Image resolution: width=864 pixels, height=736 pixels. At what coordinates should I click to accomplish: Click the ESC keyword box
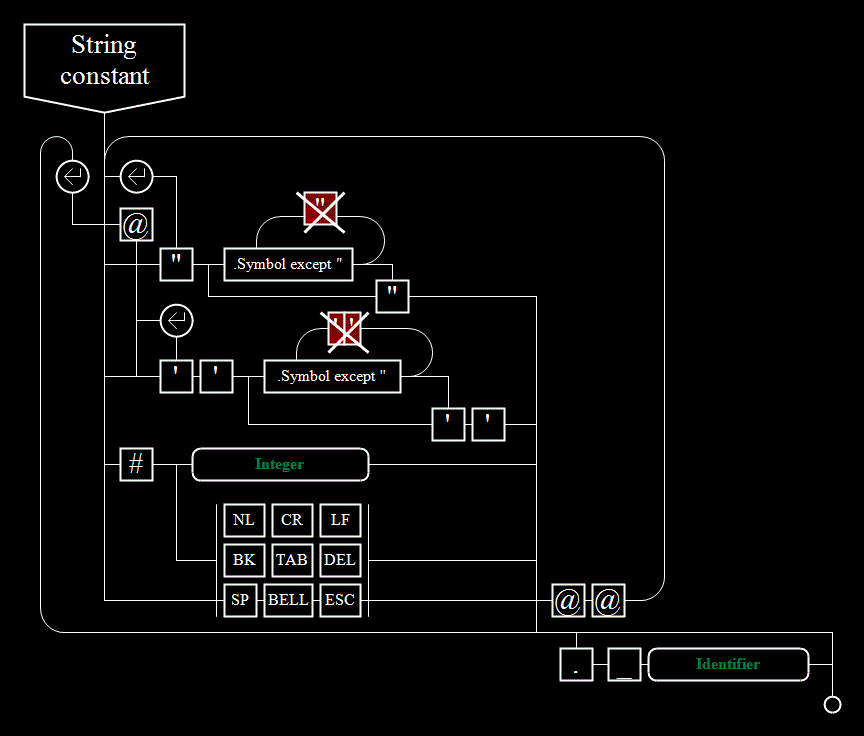340,600
